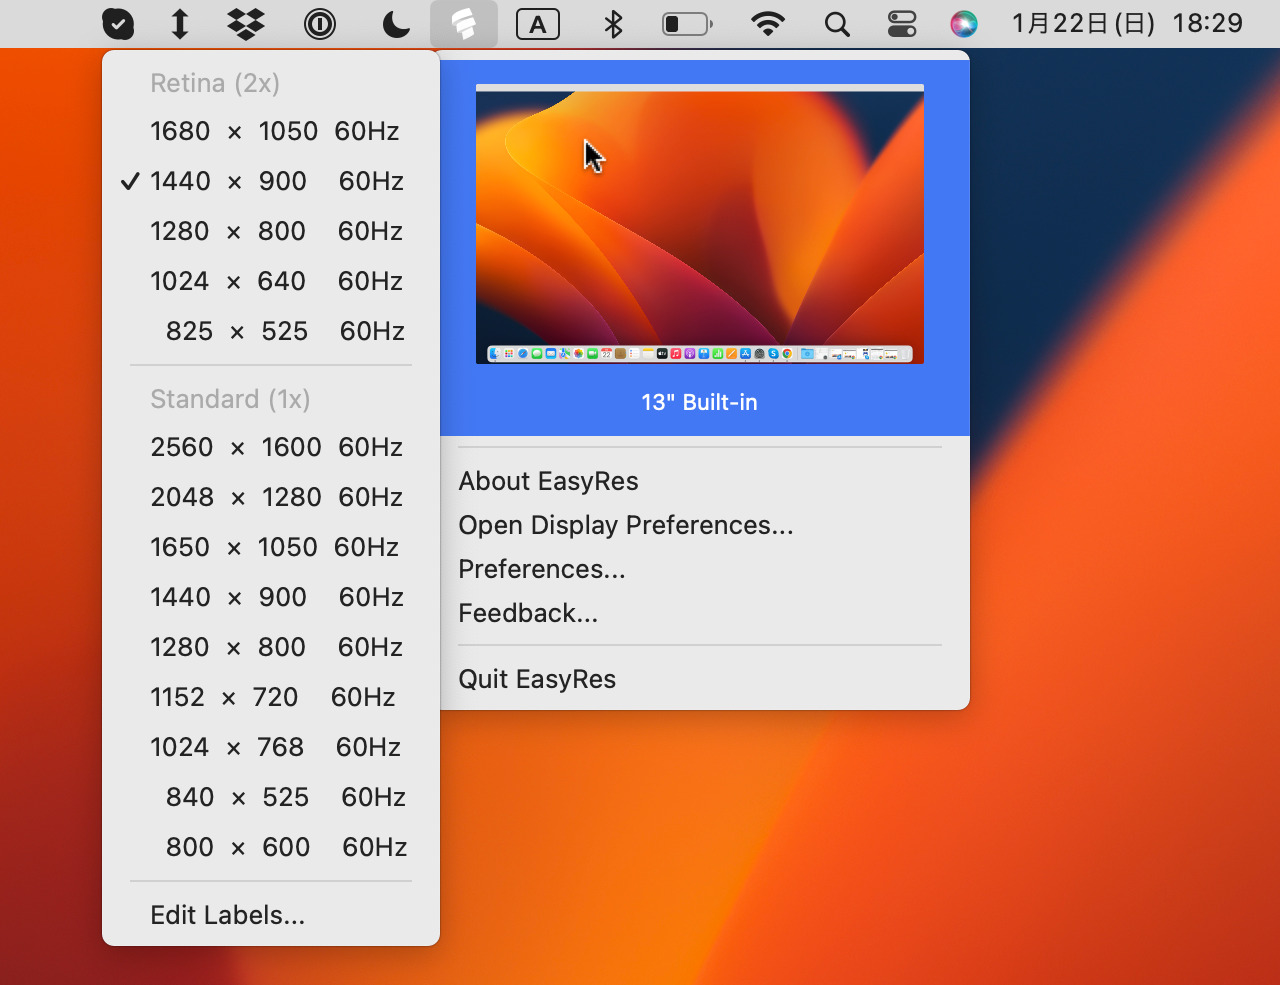Activate Siri from the menu bar
The height and width of the screenshot is (985, 1280).
click(963, 23)
